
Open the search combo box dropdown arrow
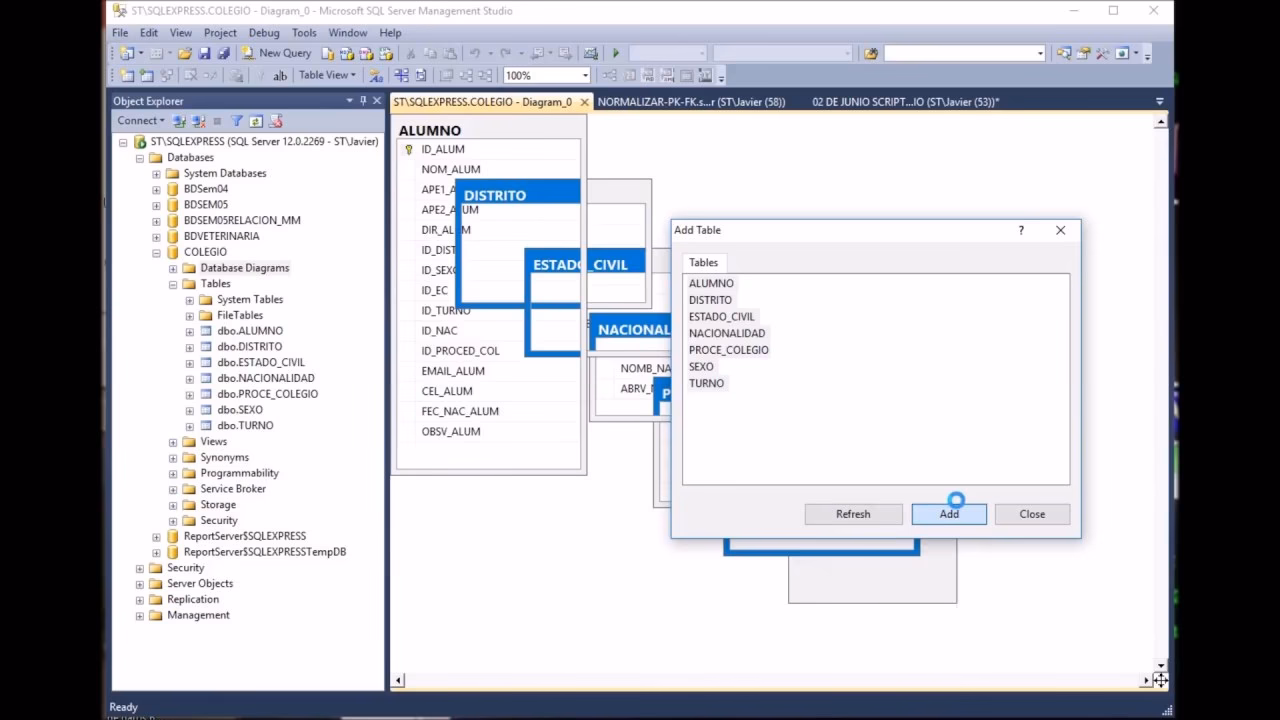point(1040,53)
